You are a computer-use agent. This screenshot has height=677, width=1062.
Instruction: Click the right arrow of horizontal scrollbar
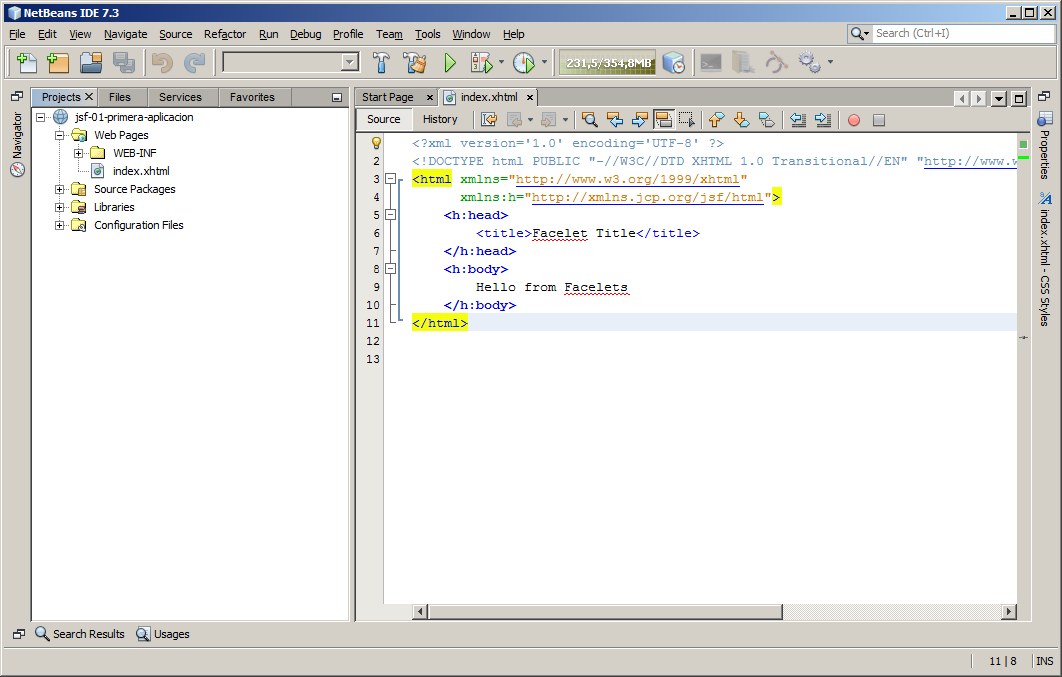tap(1009, 612)
